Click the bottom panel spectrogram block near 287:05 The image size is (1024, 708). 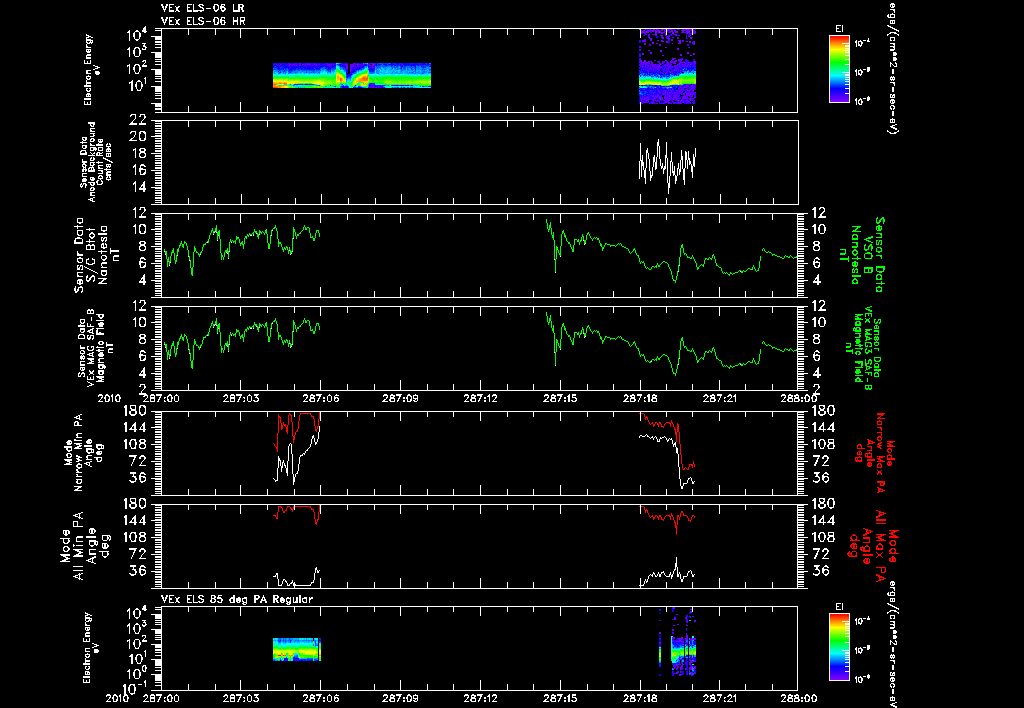[297, 649]
